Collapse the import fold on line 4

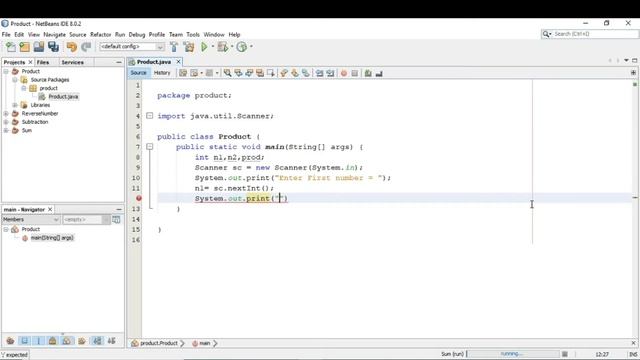point(150,116)
